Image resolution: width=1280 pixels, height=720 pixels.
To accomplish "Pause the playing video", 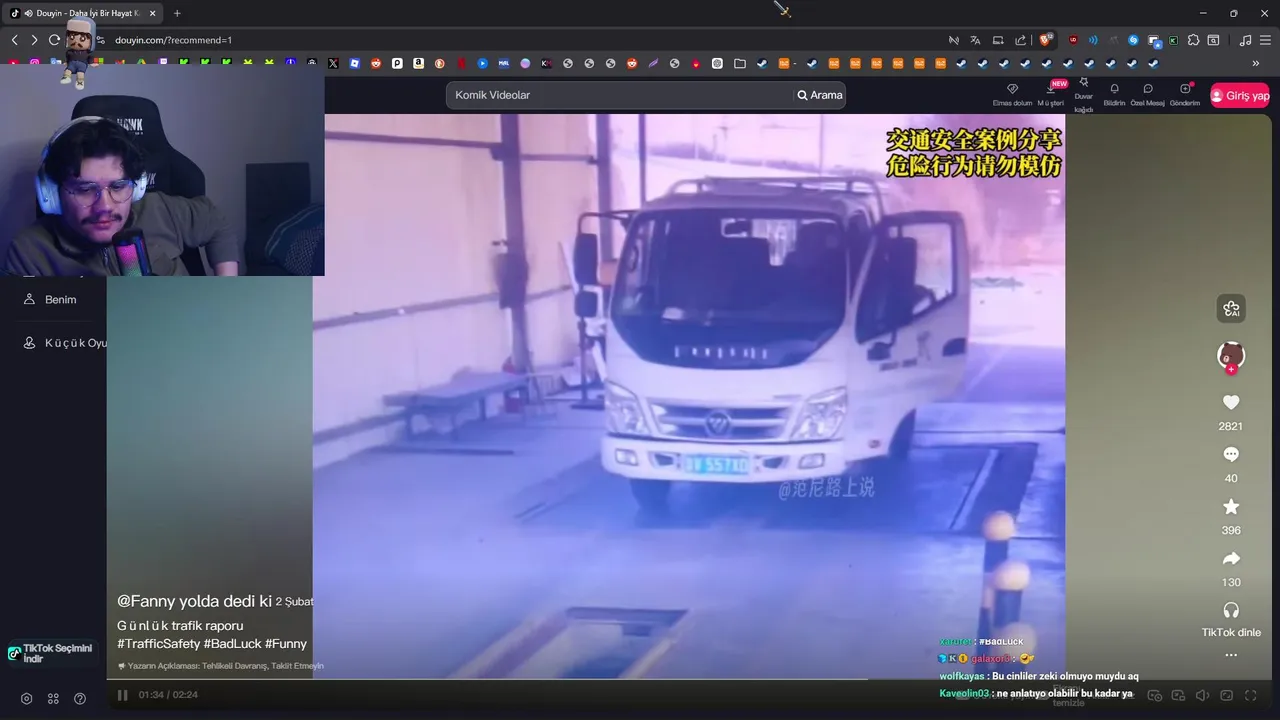I will pyautogui.click(x=122, y=695).
